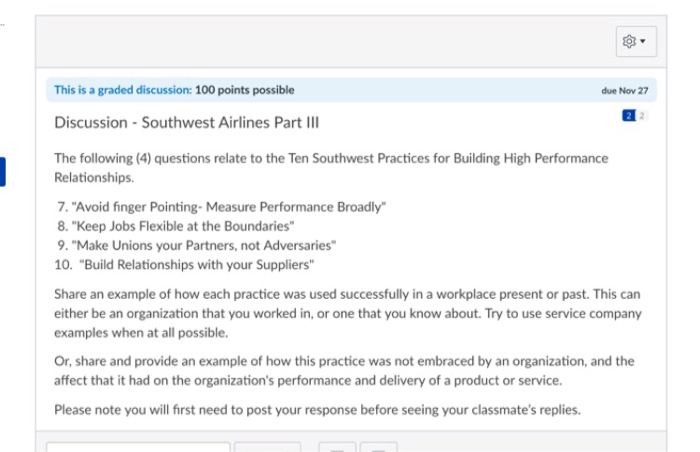Click list item 7 "Avoid finger Pointing"
This screenshot has width=700, height=452.
point(221,207)
